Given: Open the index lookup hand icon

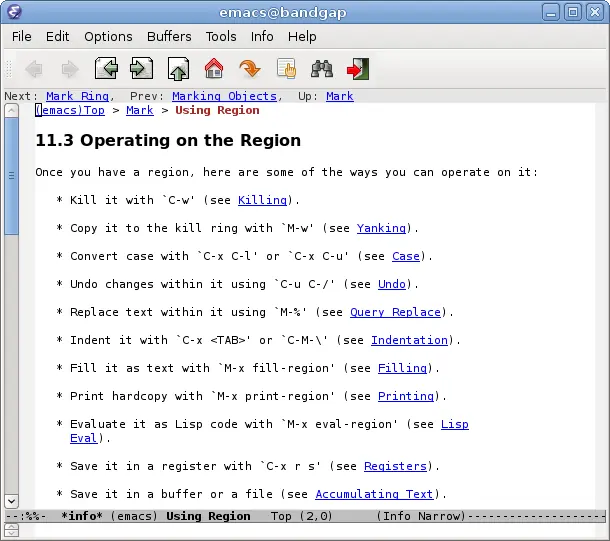Looking at the screenshot, I should tap(286, 69).
